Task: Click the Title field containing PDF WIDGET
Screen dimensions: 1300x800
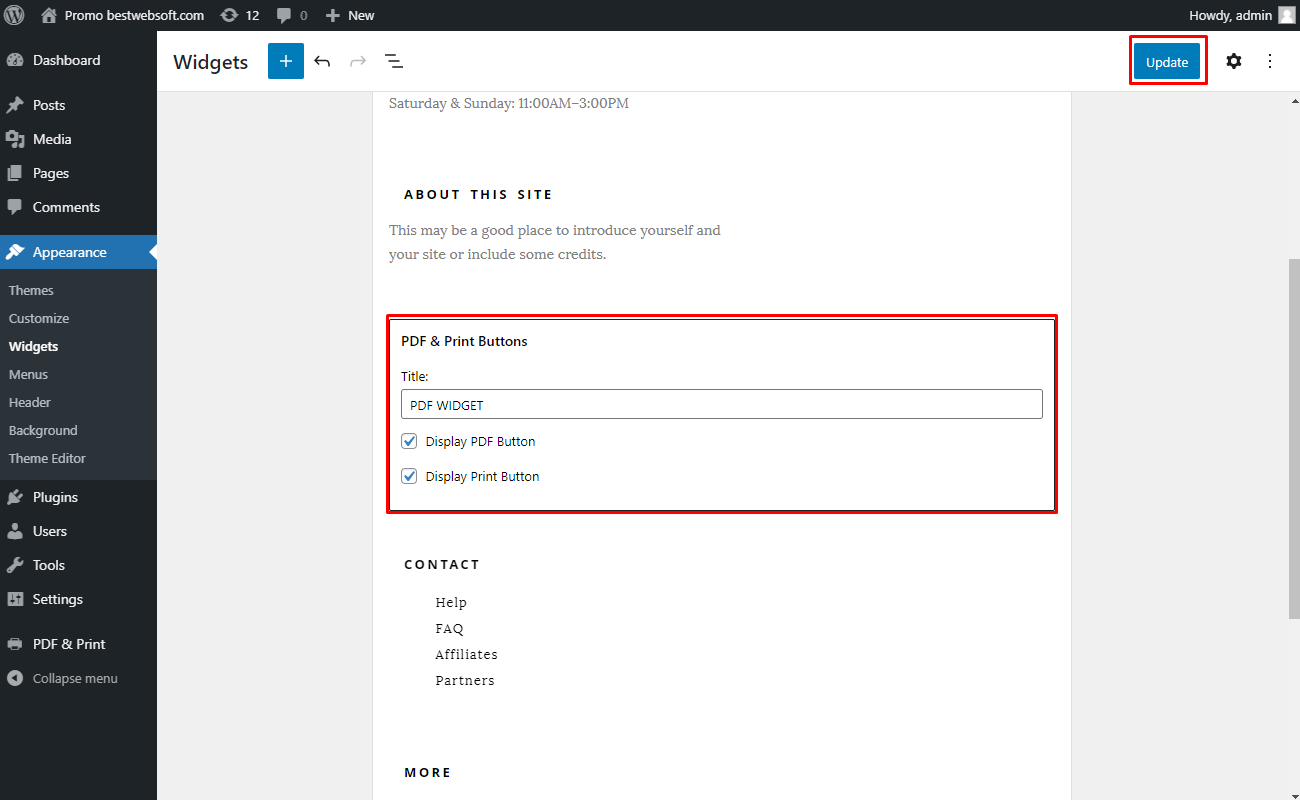Action: pos(722,404)
